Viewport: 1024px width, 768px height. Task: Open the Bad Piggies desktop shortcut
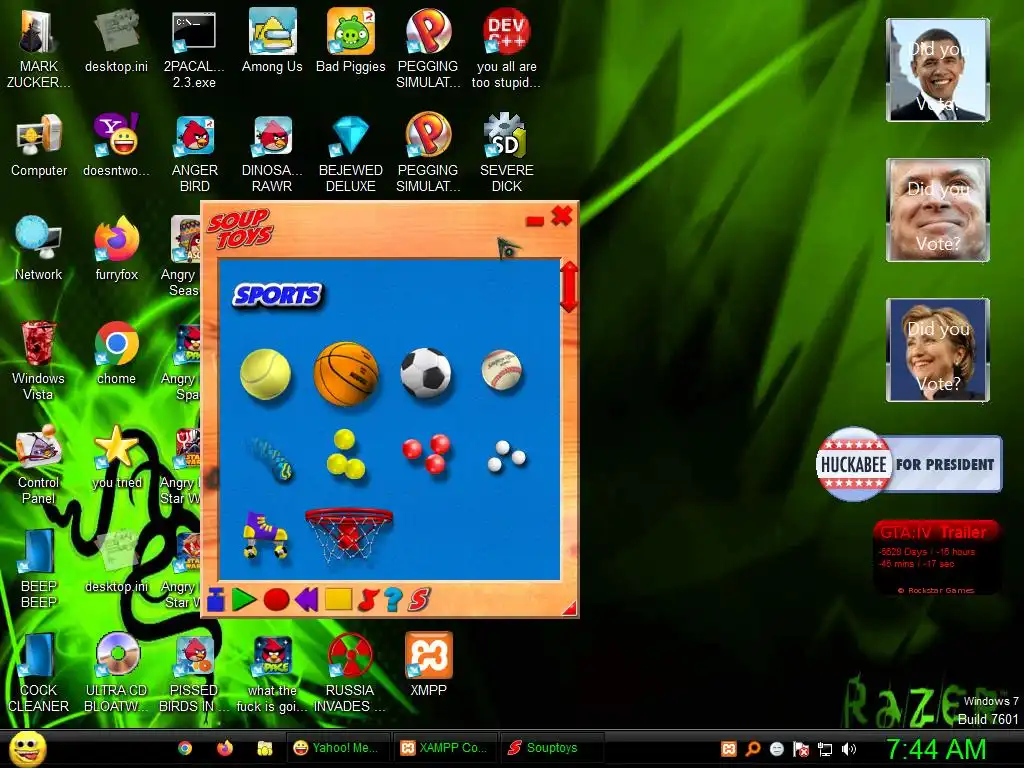pyautogui.click(x=351, y=40)
